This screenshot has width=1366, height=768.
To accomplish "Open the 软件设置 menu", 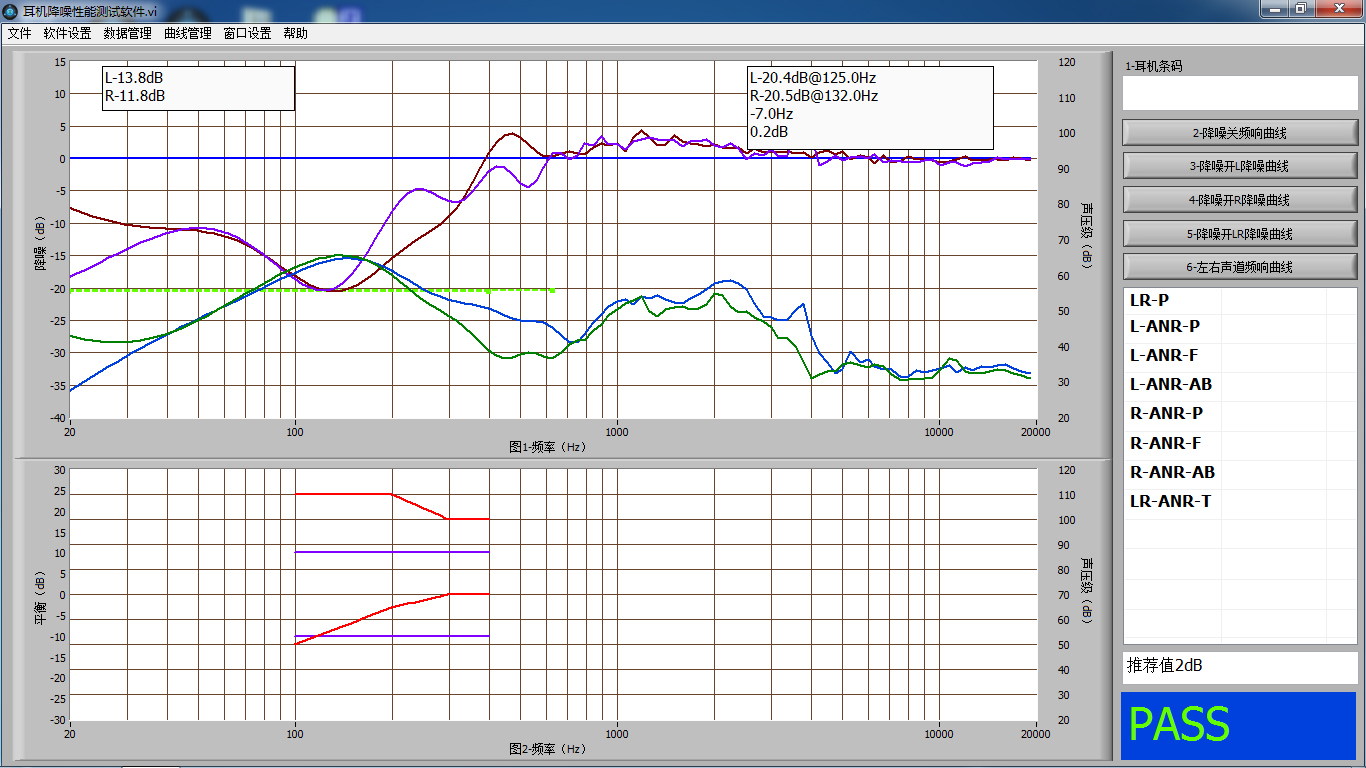I will pos(67,33).
